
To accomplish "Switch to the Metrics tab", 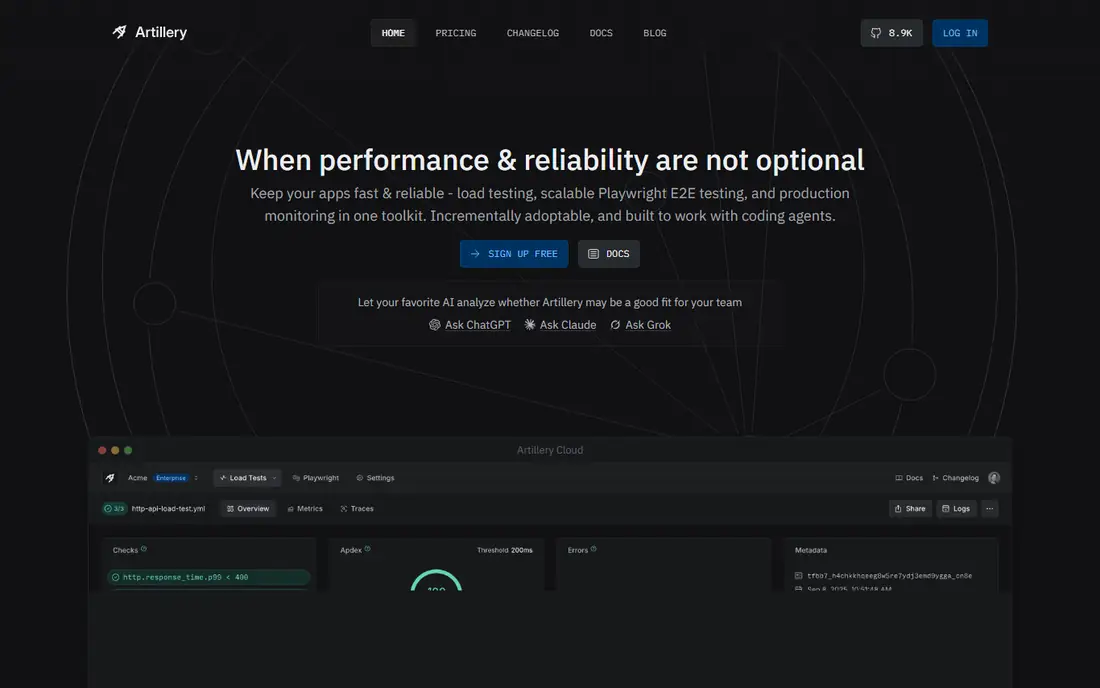I will (x=305, y=508).
